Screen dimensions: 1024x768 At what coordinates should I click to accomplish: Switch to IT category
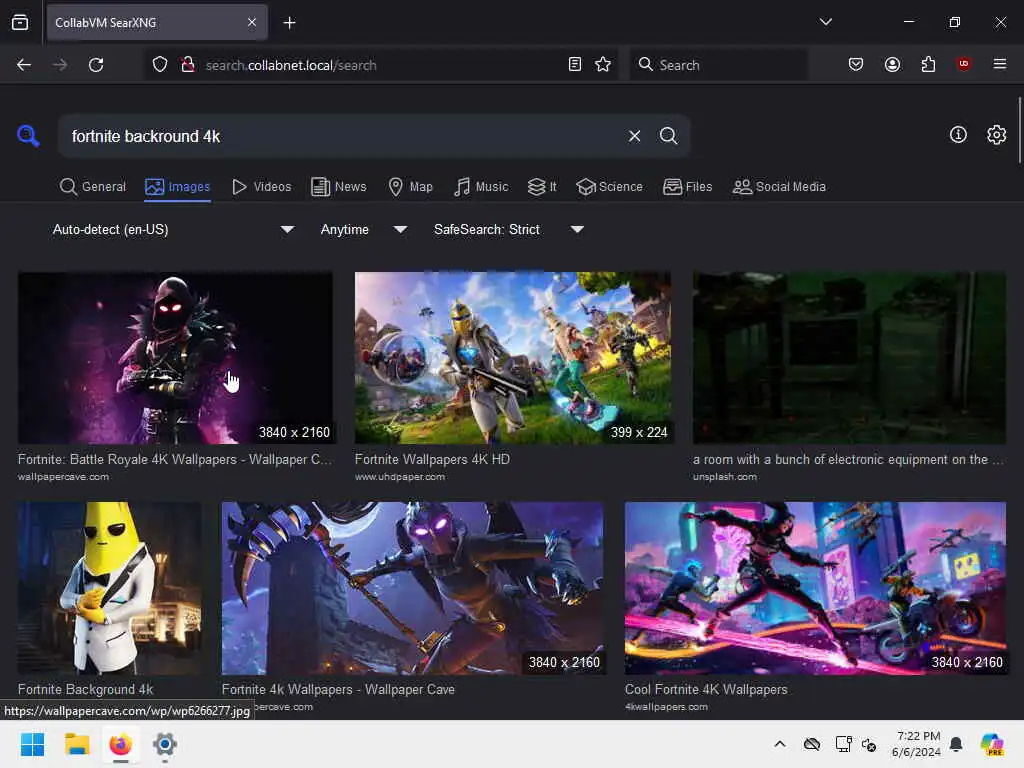pos(542,187)
